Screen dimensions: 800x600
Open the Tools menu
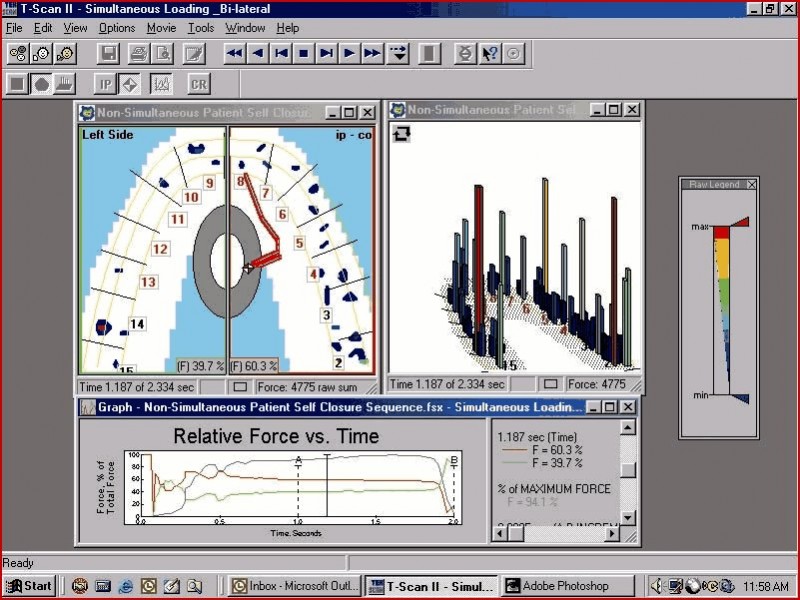201,28
